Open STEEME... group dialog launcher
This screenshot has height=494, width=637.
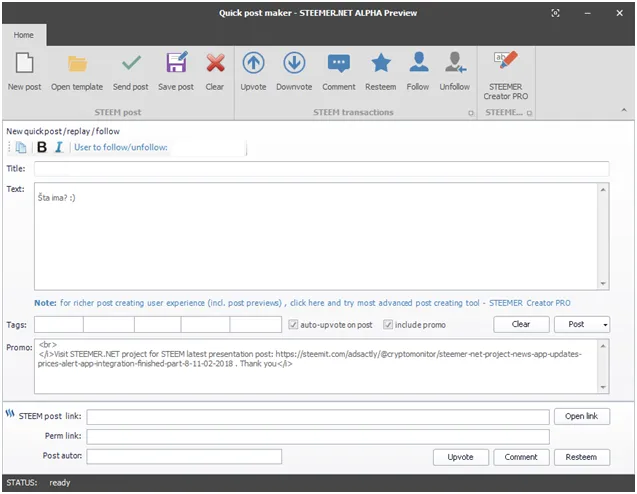pos(529,113)
